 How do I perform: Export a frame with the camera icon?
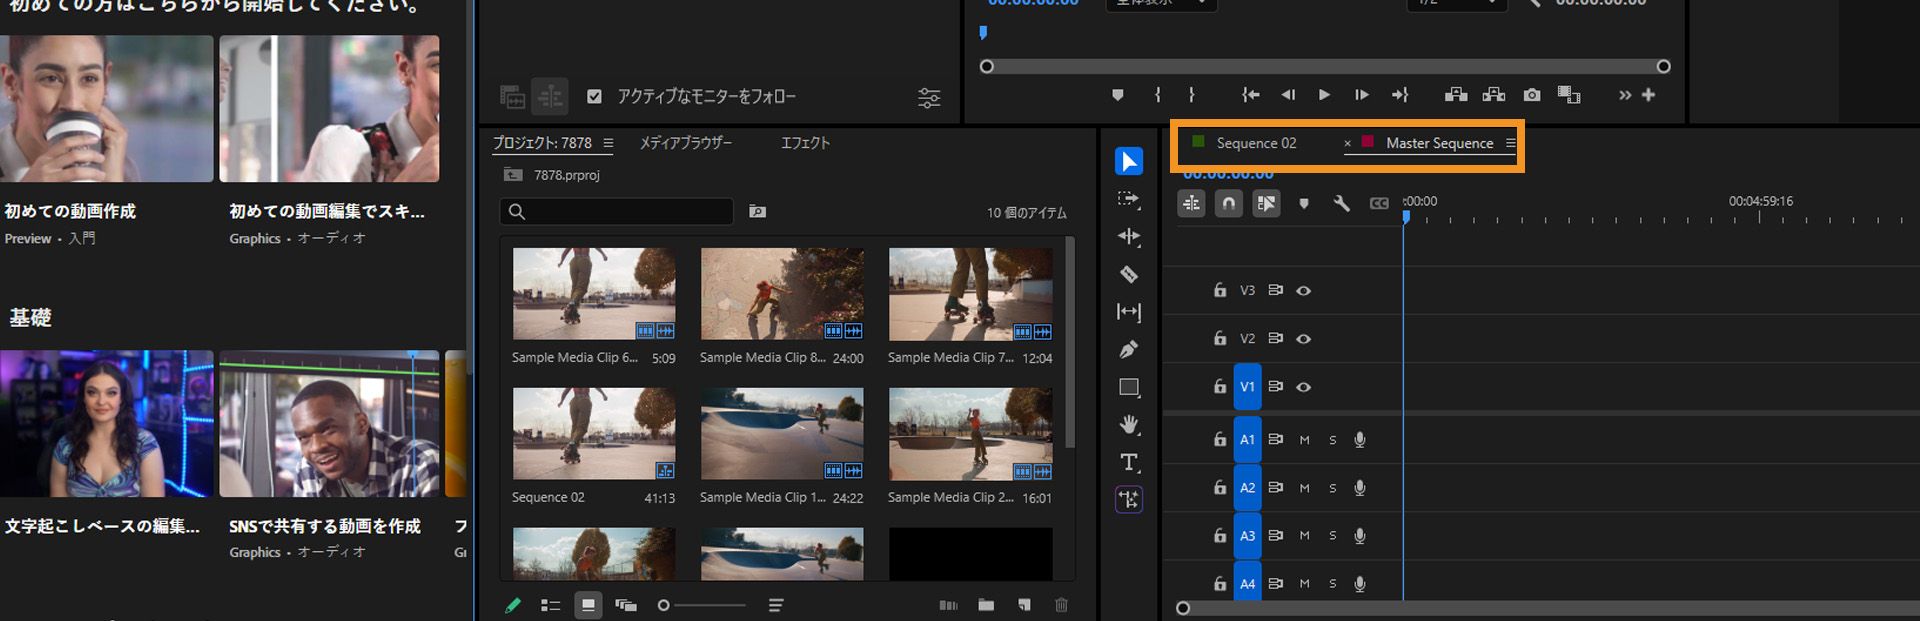click(1532, 95)
